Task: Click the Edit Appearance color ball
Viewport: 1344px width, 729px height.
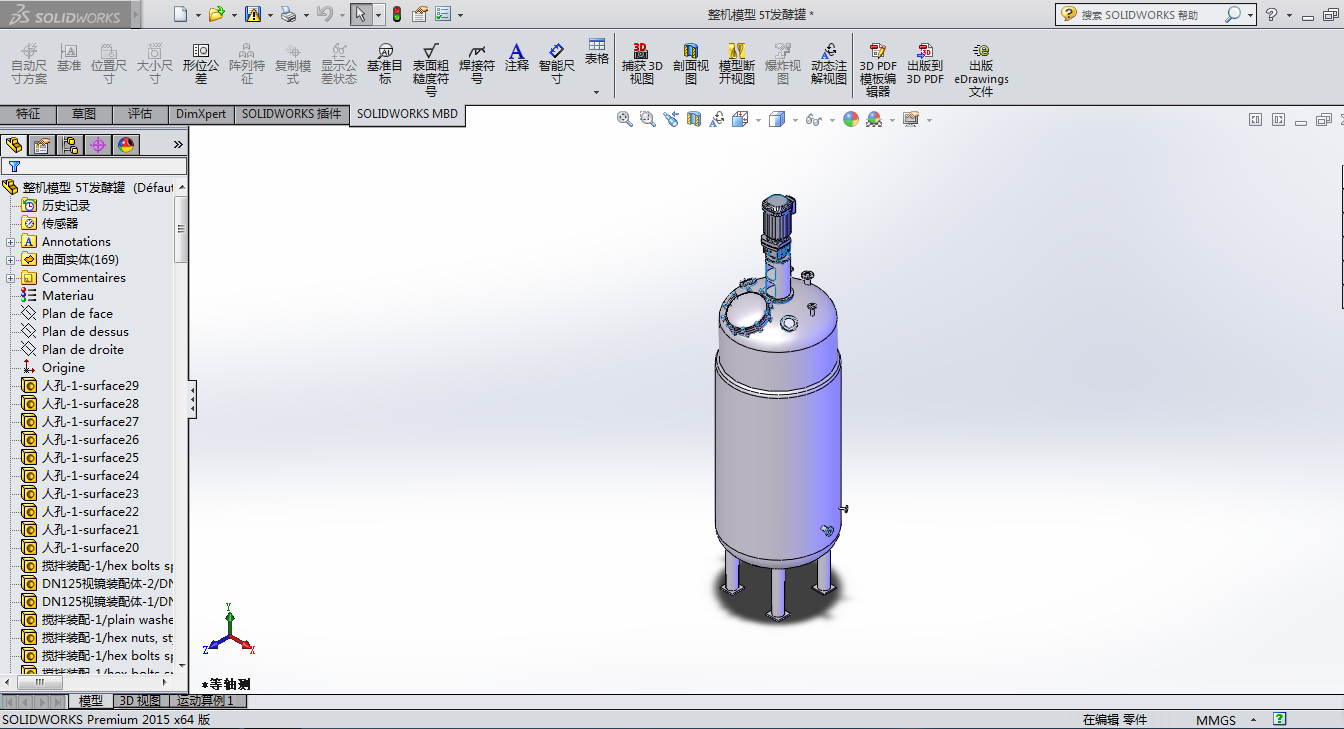Action: pos(851,120)
